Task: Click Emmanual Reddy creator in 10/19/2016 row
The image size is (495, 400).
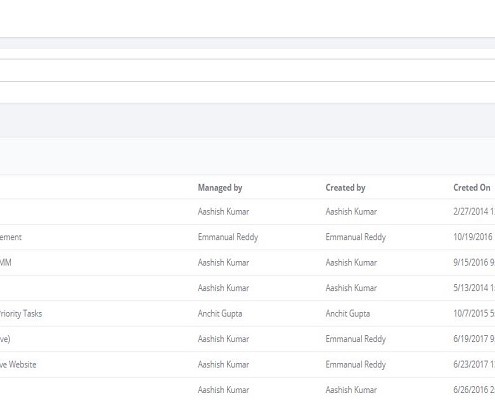Action: [x=356, y=237]
